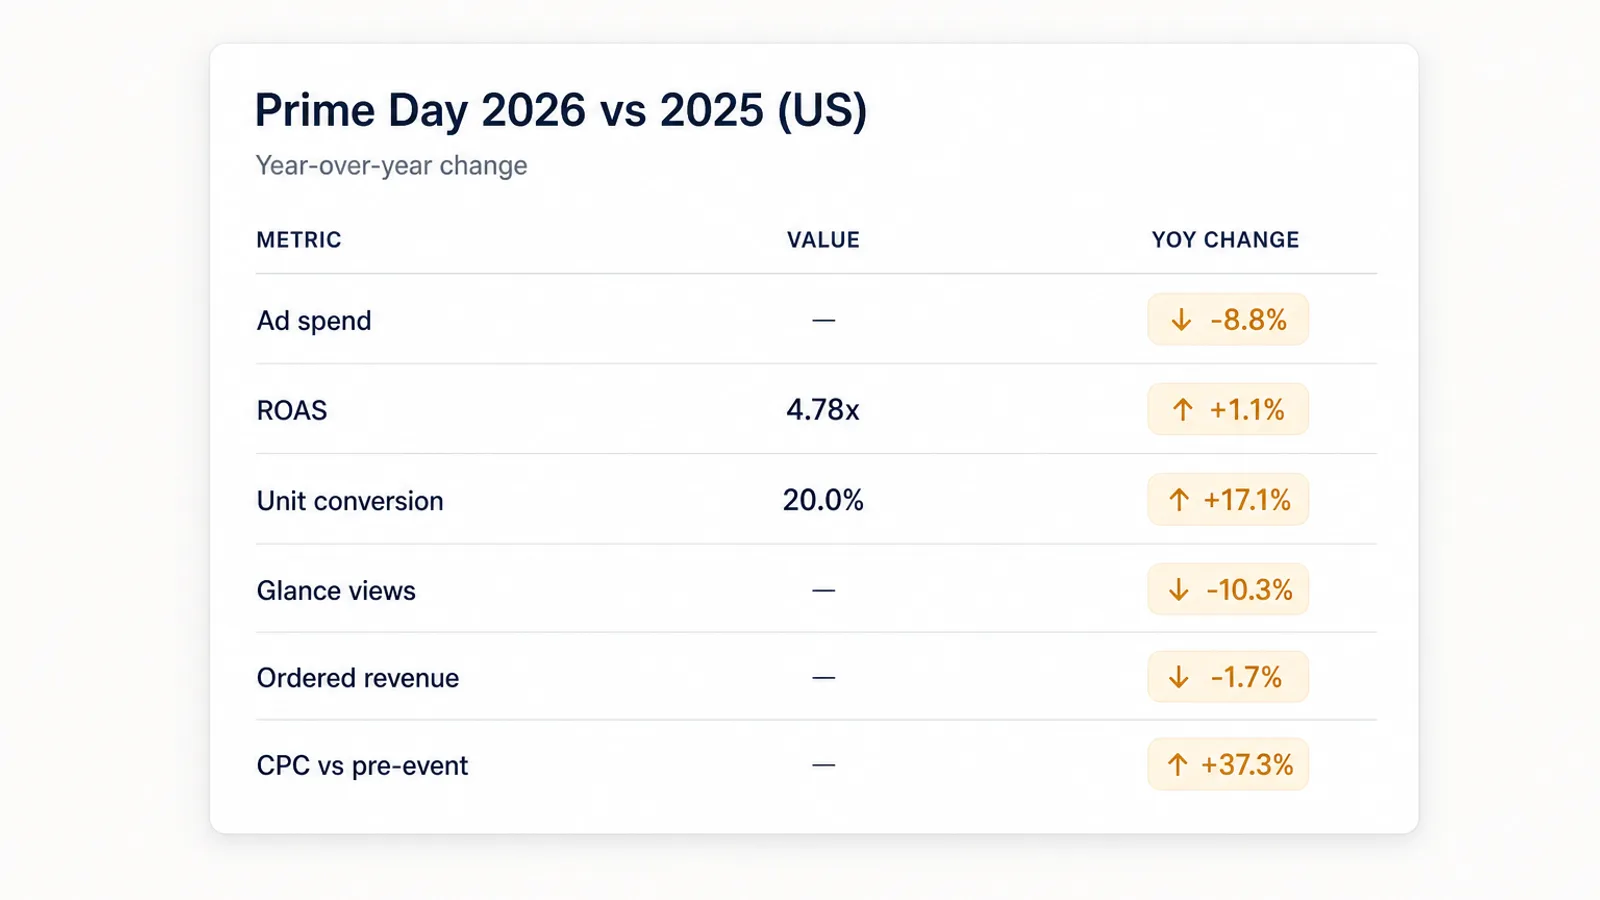Select the -10.3% change value
Image resolution: width=1600 pixels, height=900 pixels.
pyautogui.click(x=1249, y=590)
